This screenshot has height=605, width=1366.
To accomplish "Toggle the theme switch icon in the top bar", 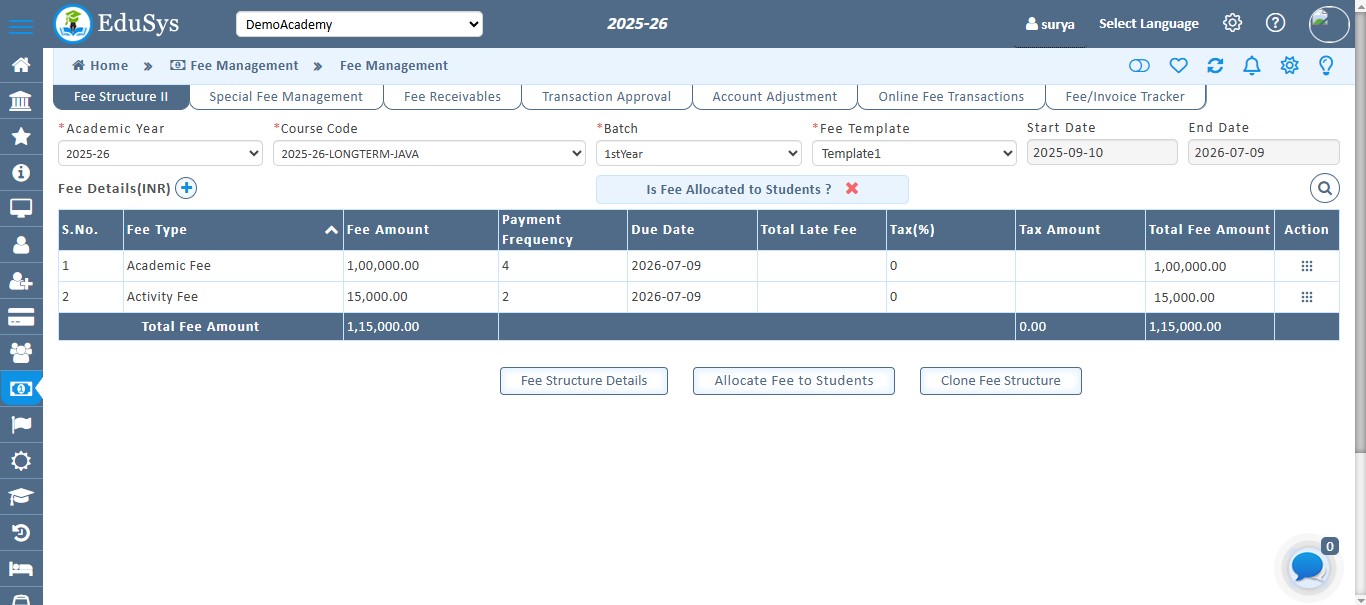I will coord(1140,64).
